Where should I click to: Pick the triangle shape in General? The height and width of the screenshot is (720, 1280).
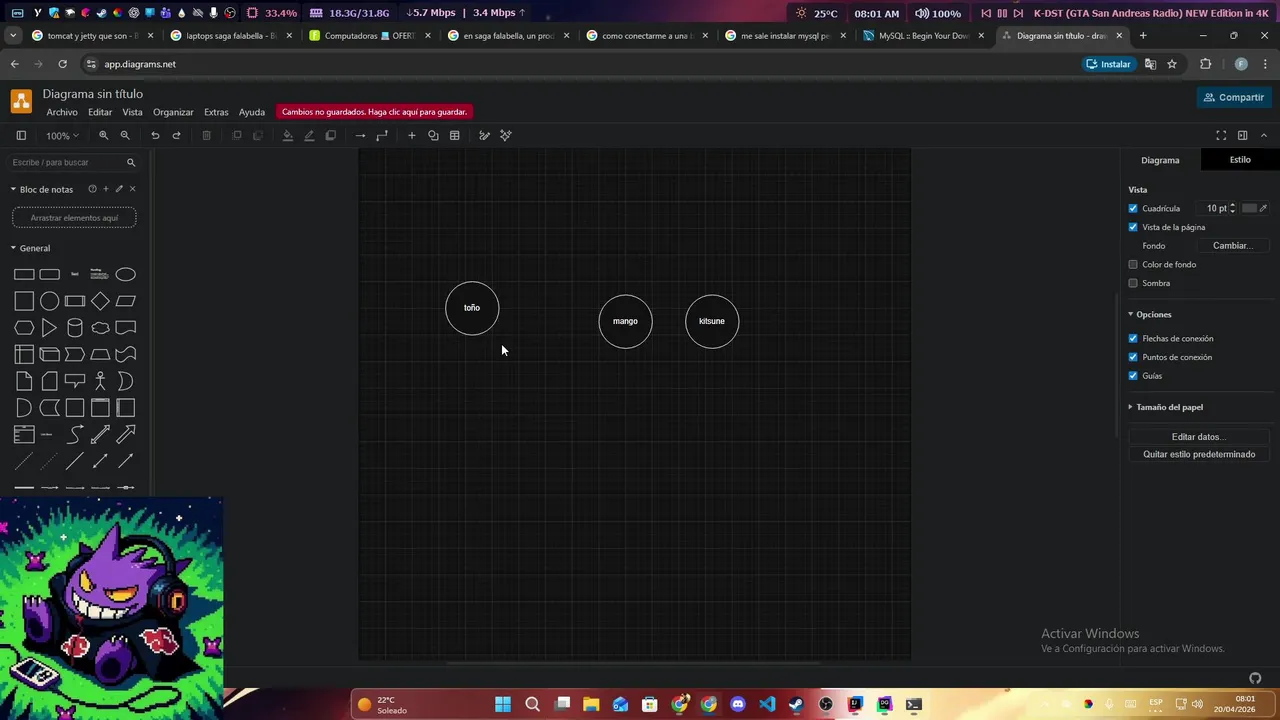click(49, 328)
